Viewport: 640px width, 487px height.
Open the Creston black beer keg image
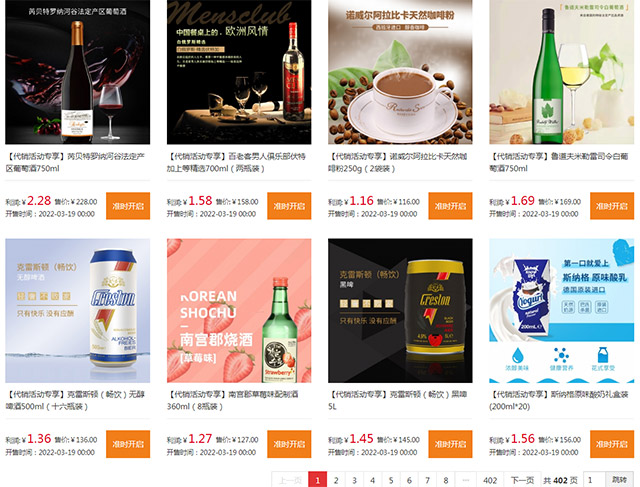point(400,311)
